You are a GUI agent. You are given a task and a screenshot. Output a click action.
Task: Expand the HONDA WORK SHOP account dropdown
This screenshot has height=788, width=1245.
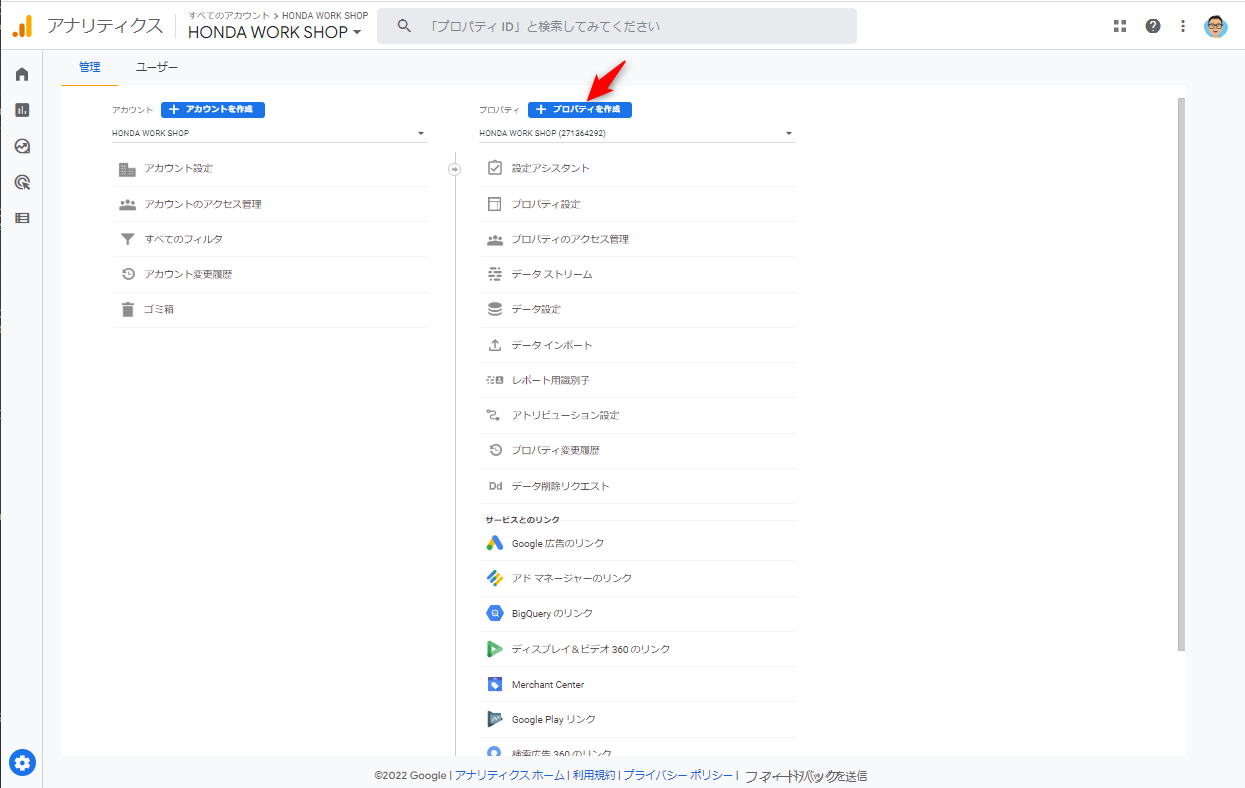(x=270, y=133)
